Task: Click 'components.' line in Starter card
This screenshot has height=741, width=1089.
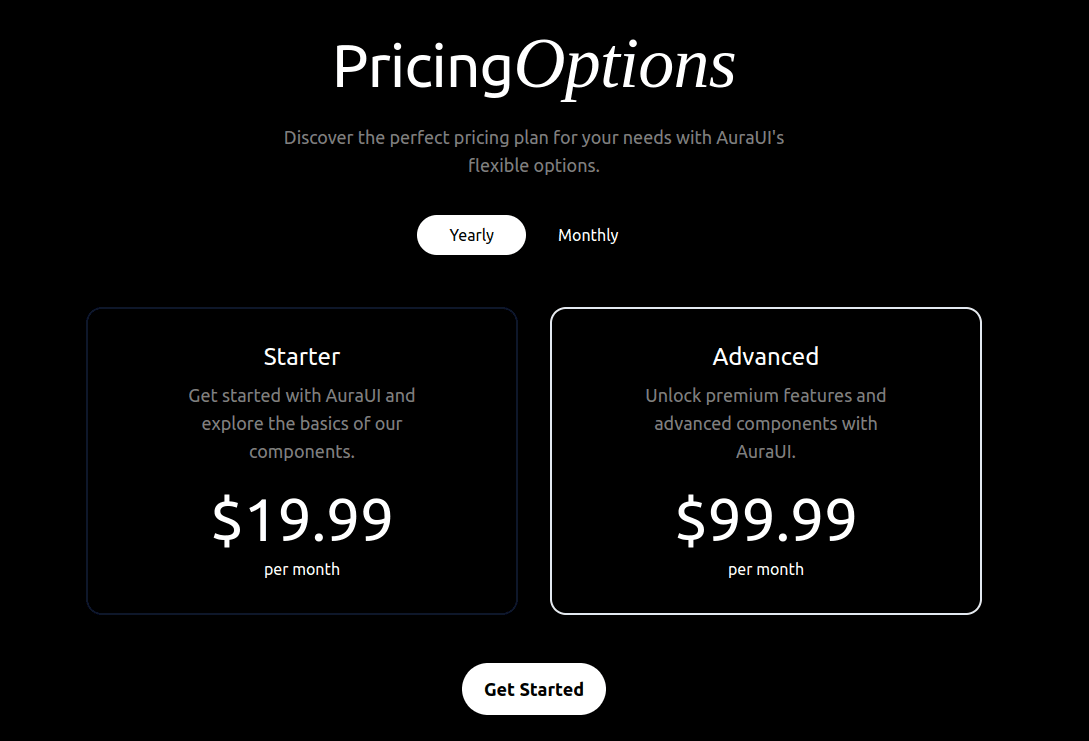Action: click(x=301, y=451)
